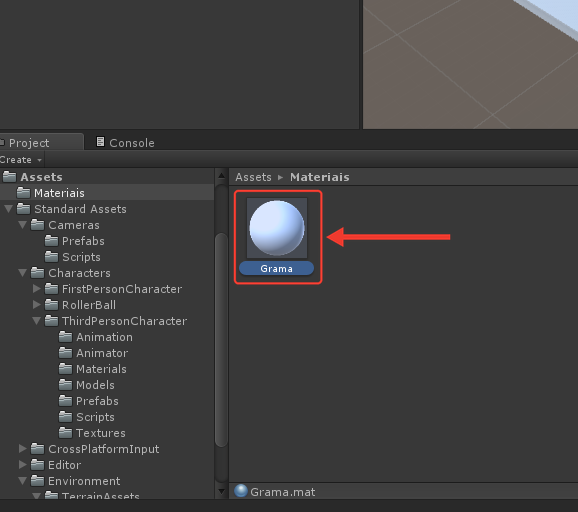Click the Models folder icon

click(x=65, y=384)
